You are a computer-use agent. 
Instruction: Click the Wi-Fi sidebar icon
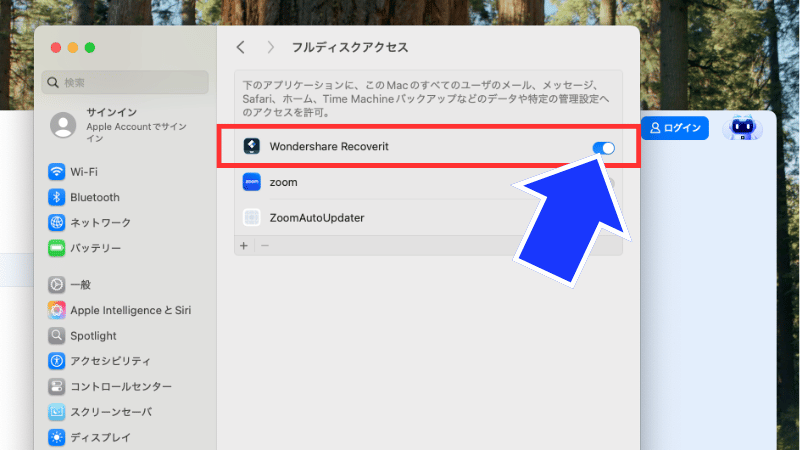[x=57, y=172]
